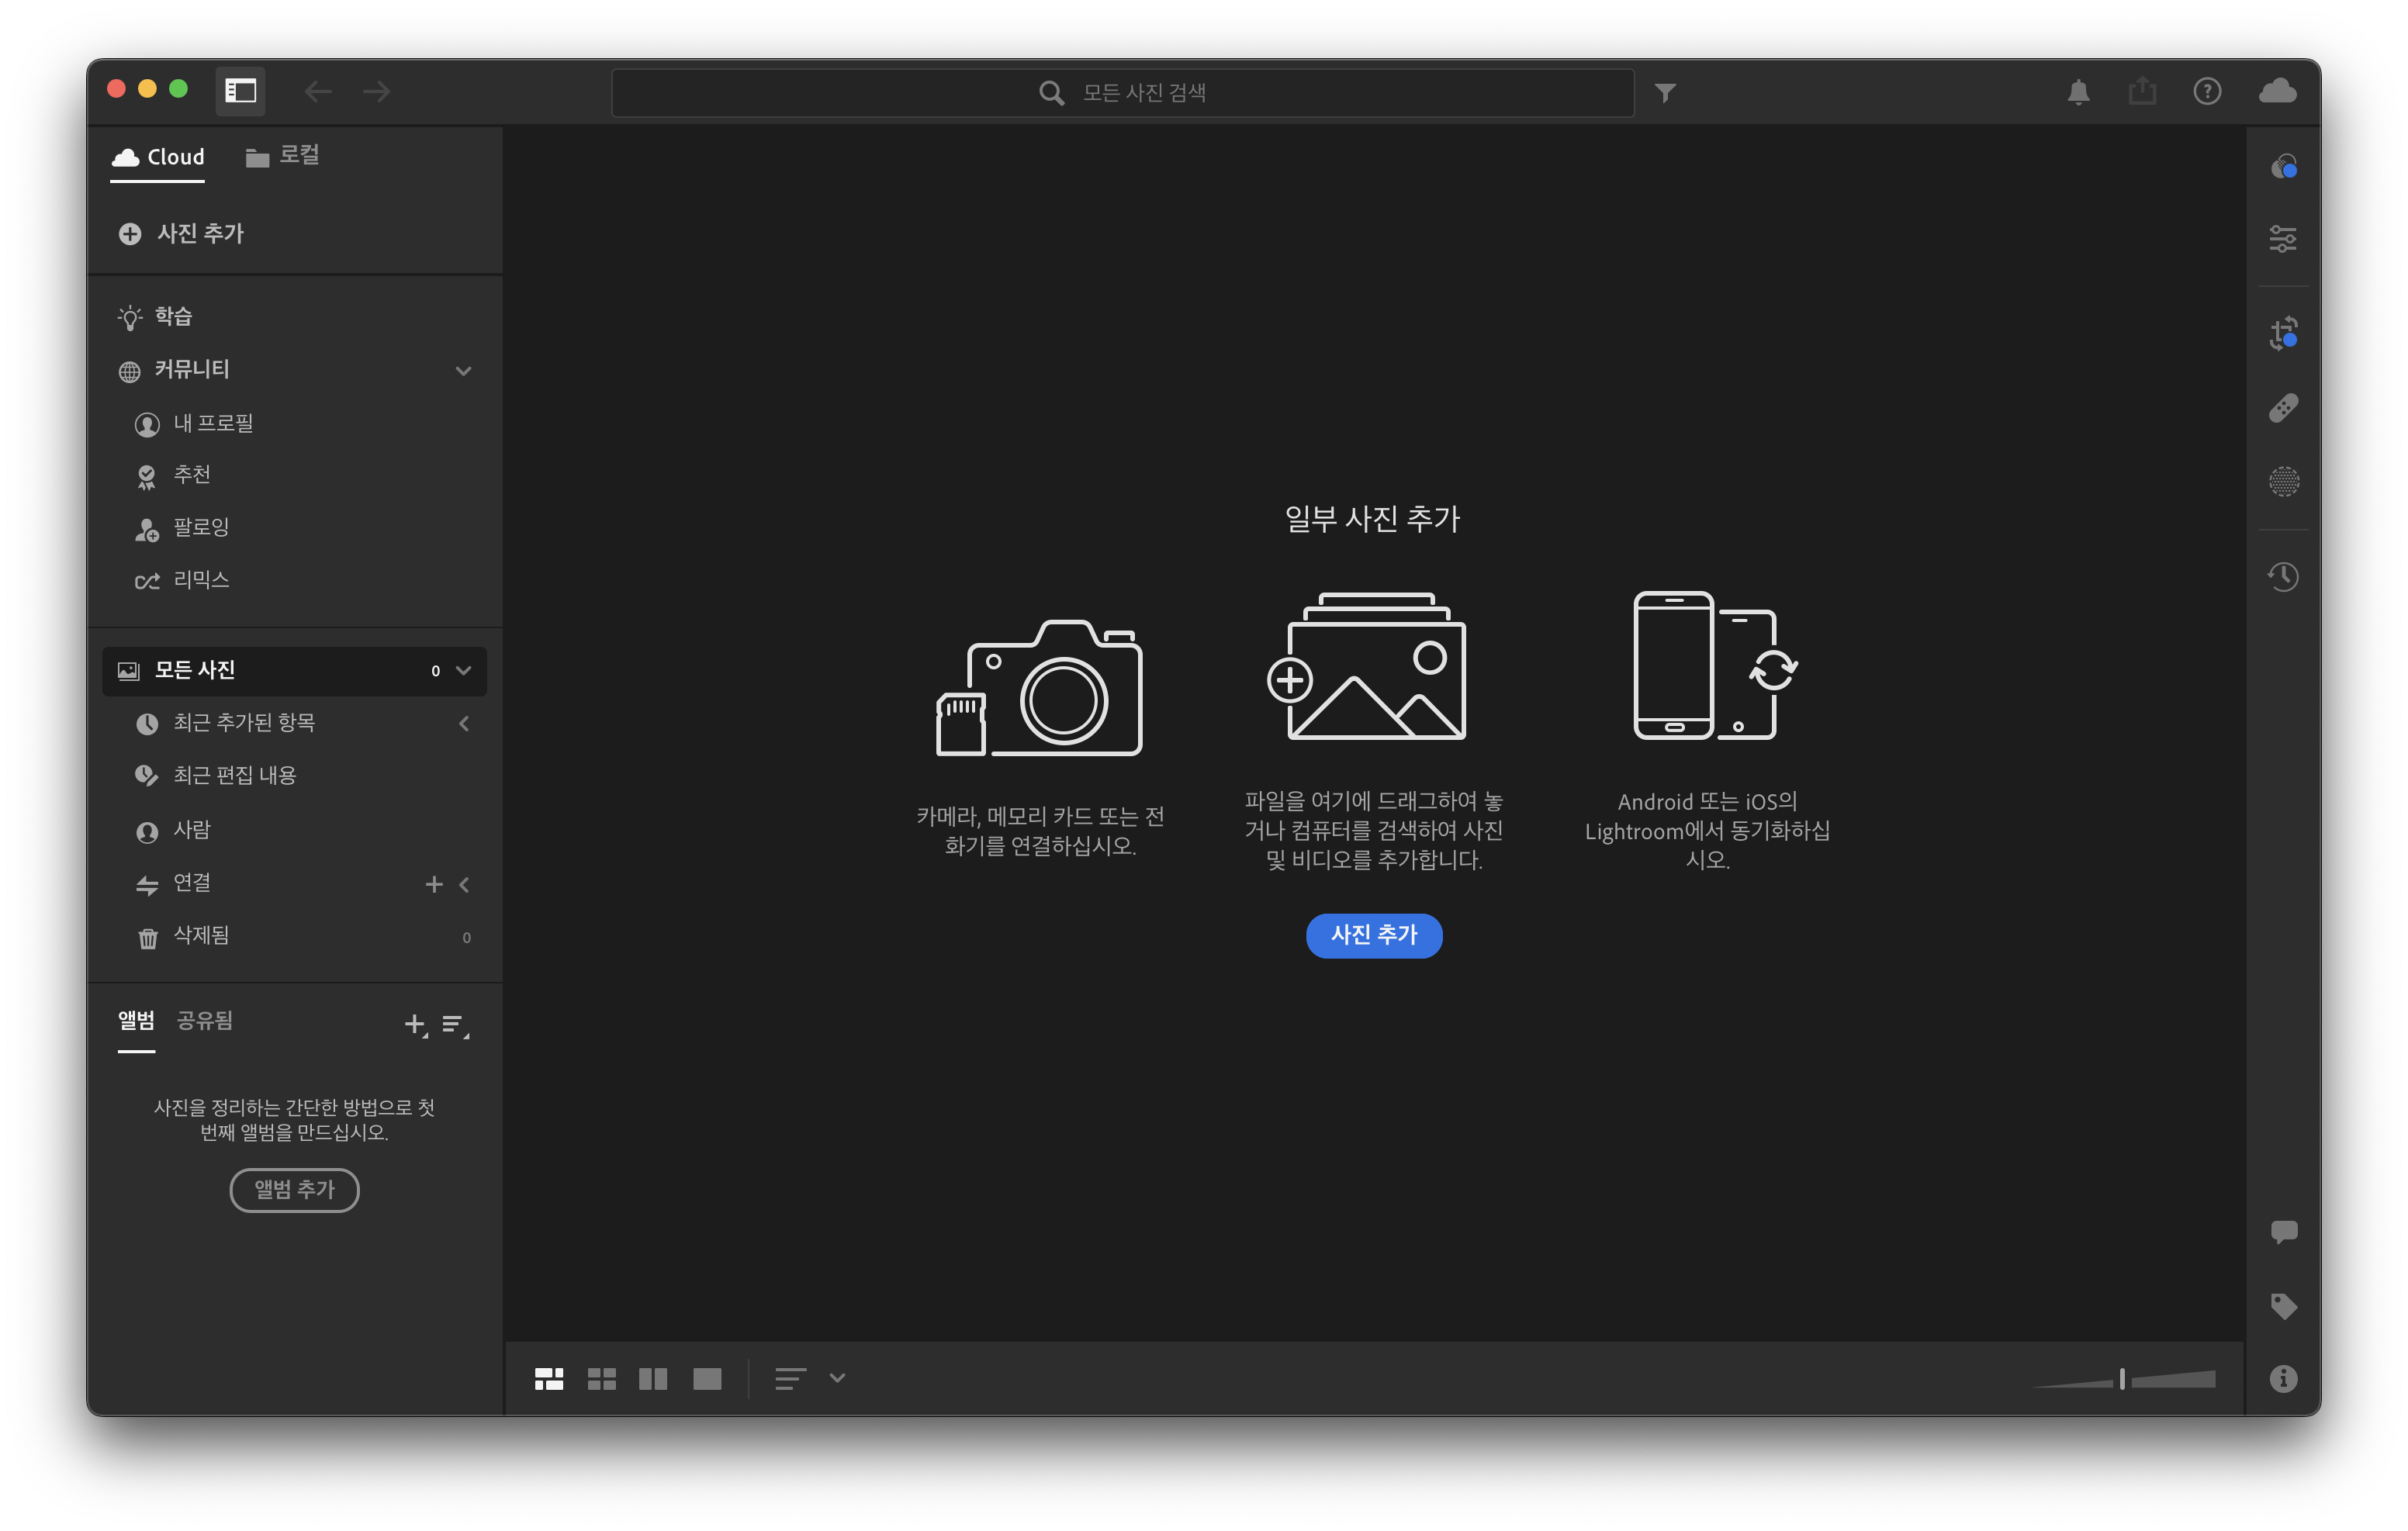Viewport: 2408px width, 1531px height.
Task: Open the Masking tool icon
Action: (x=2282, y=482)
